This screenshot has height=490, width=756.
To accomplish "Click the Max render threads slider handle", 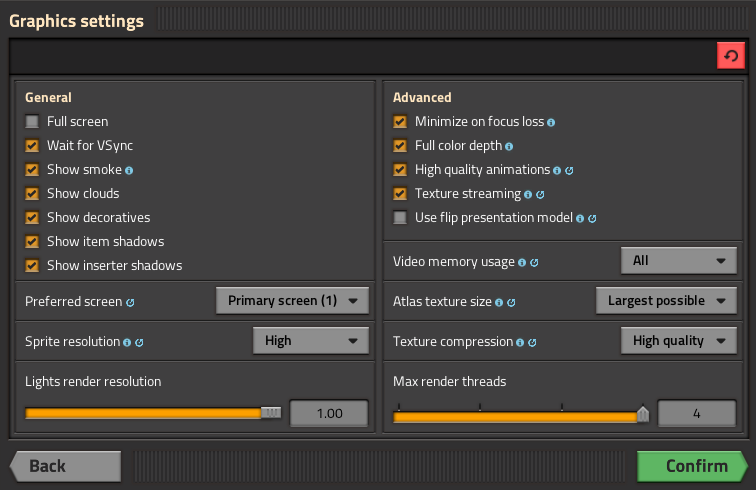I will coord(642,413).
